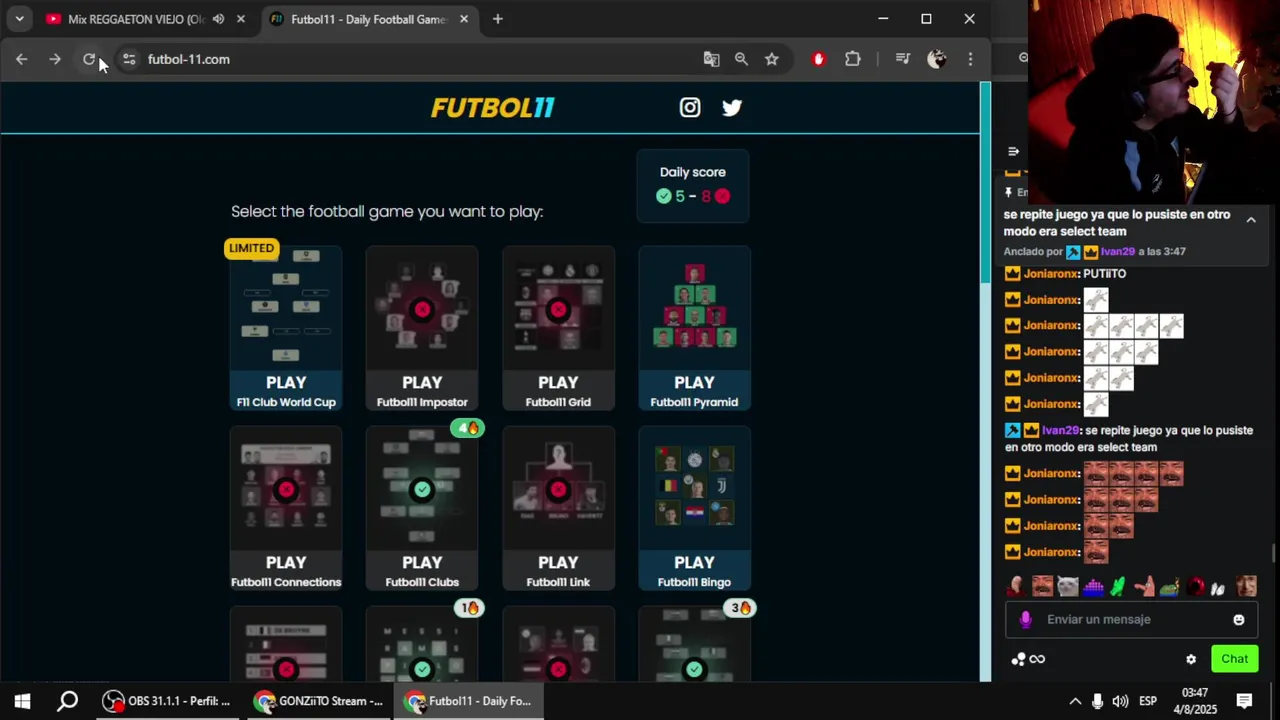Open the Chrome three-dot menu
This screenshot has height=720, width=1280.
click(970, 59)
